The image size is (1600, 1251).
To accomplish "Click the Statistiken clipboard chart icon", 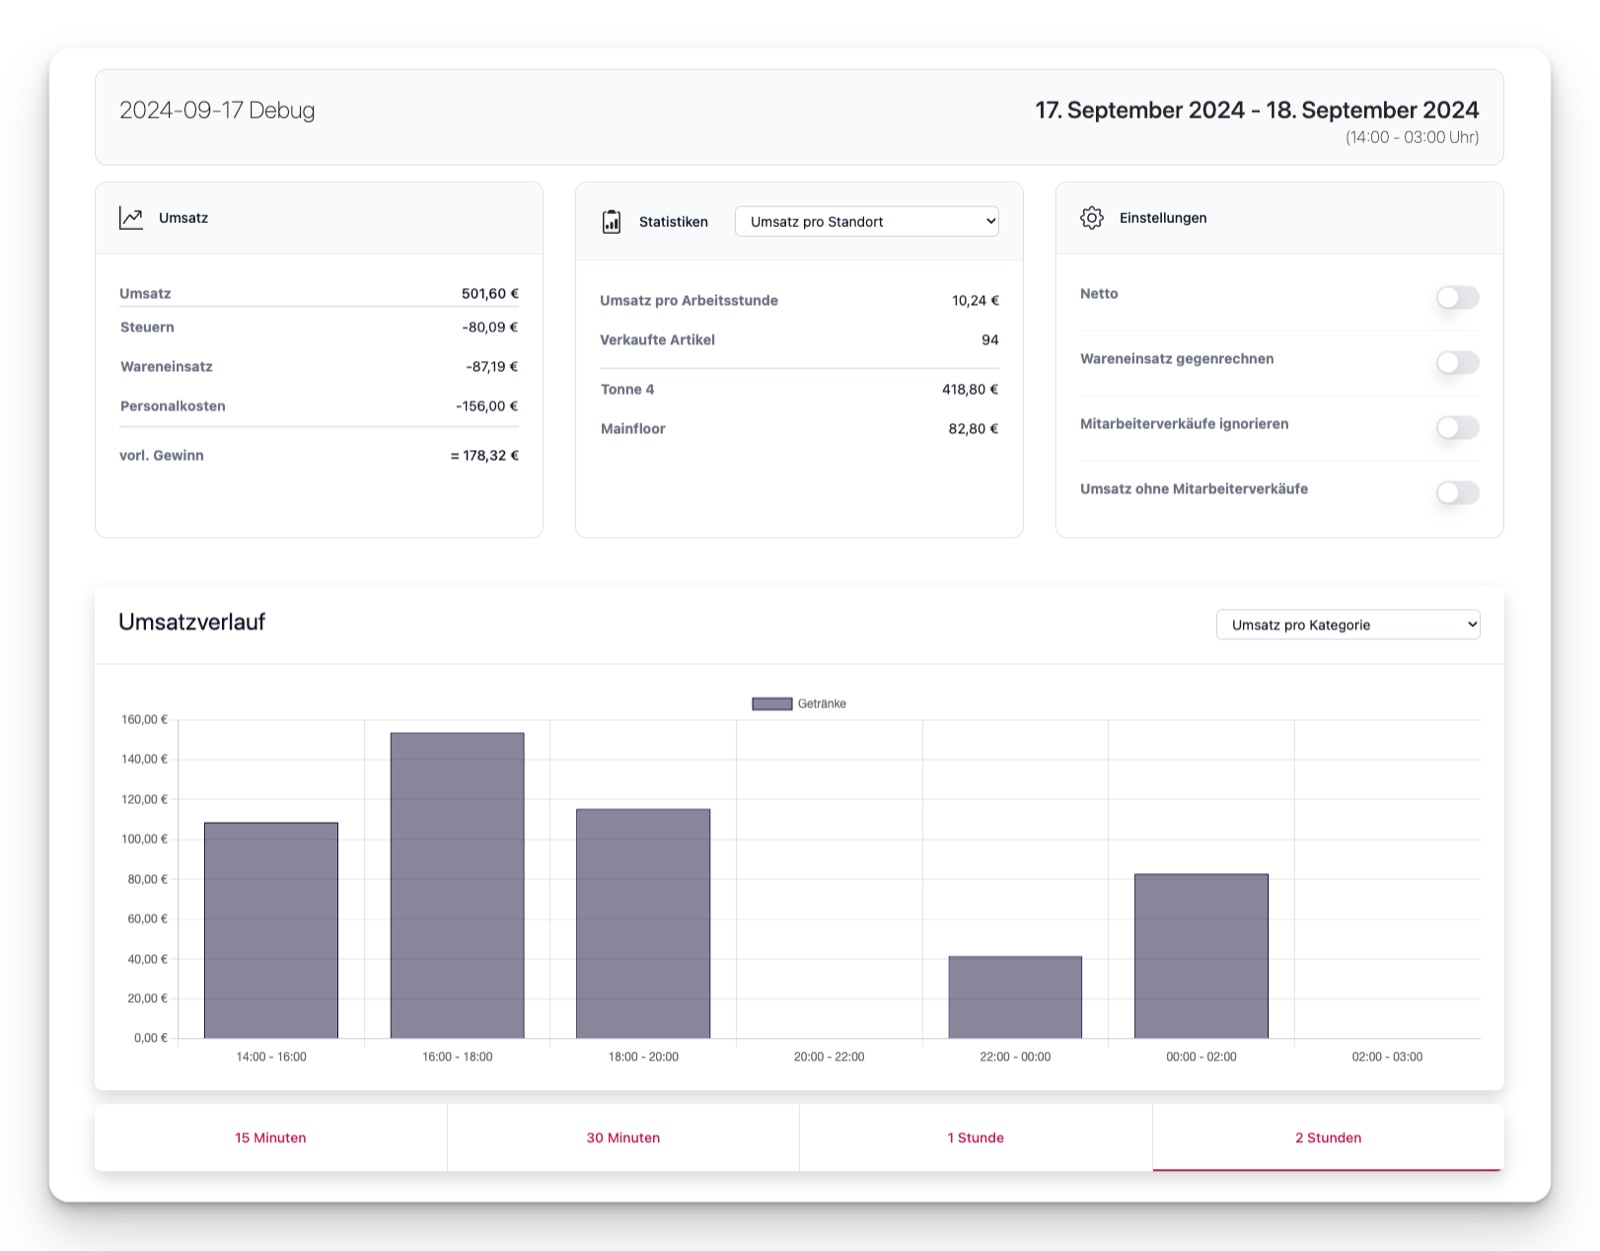I will [611, 222].
